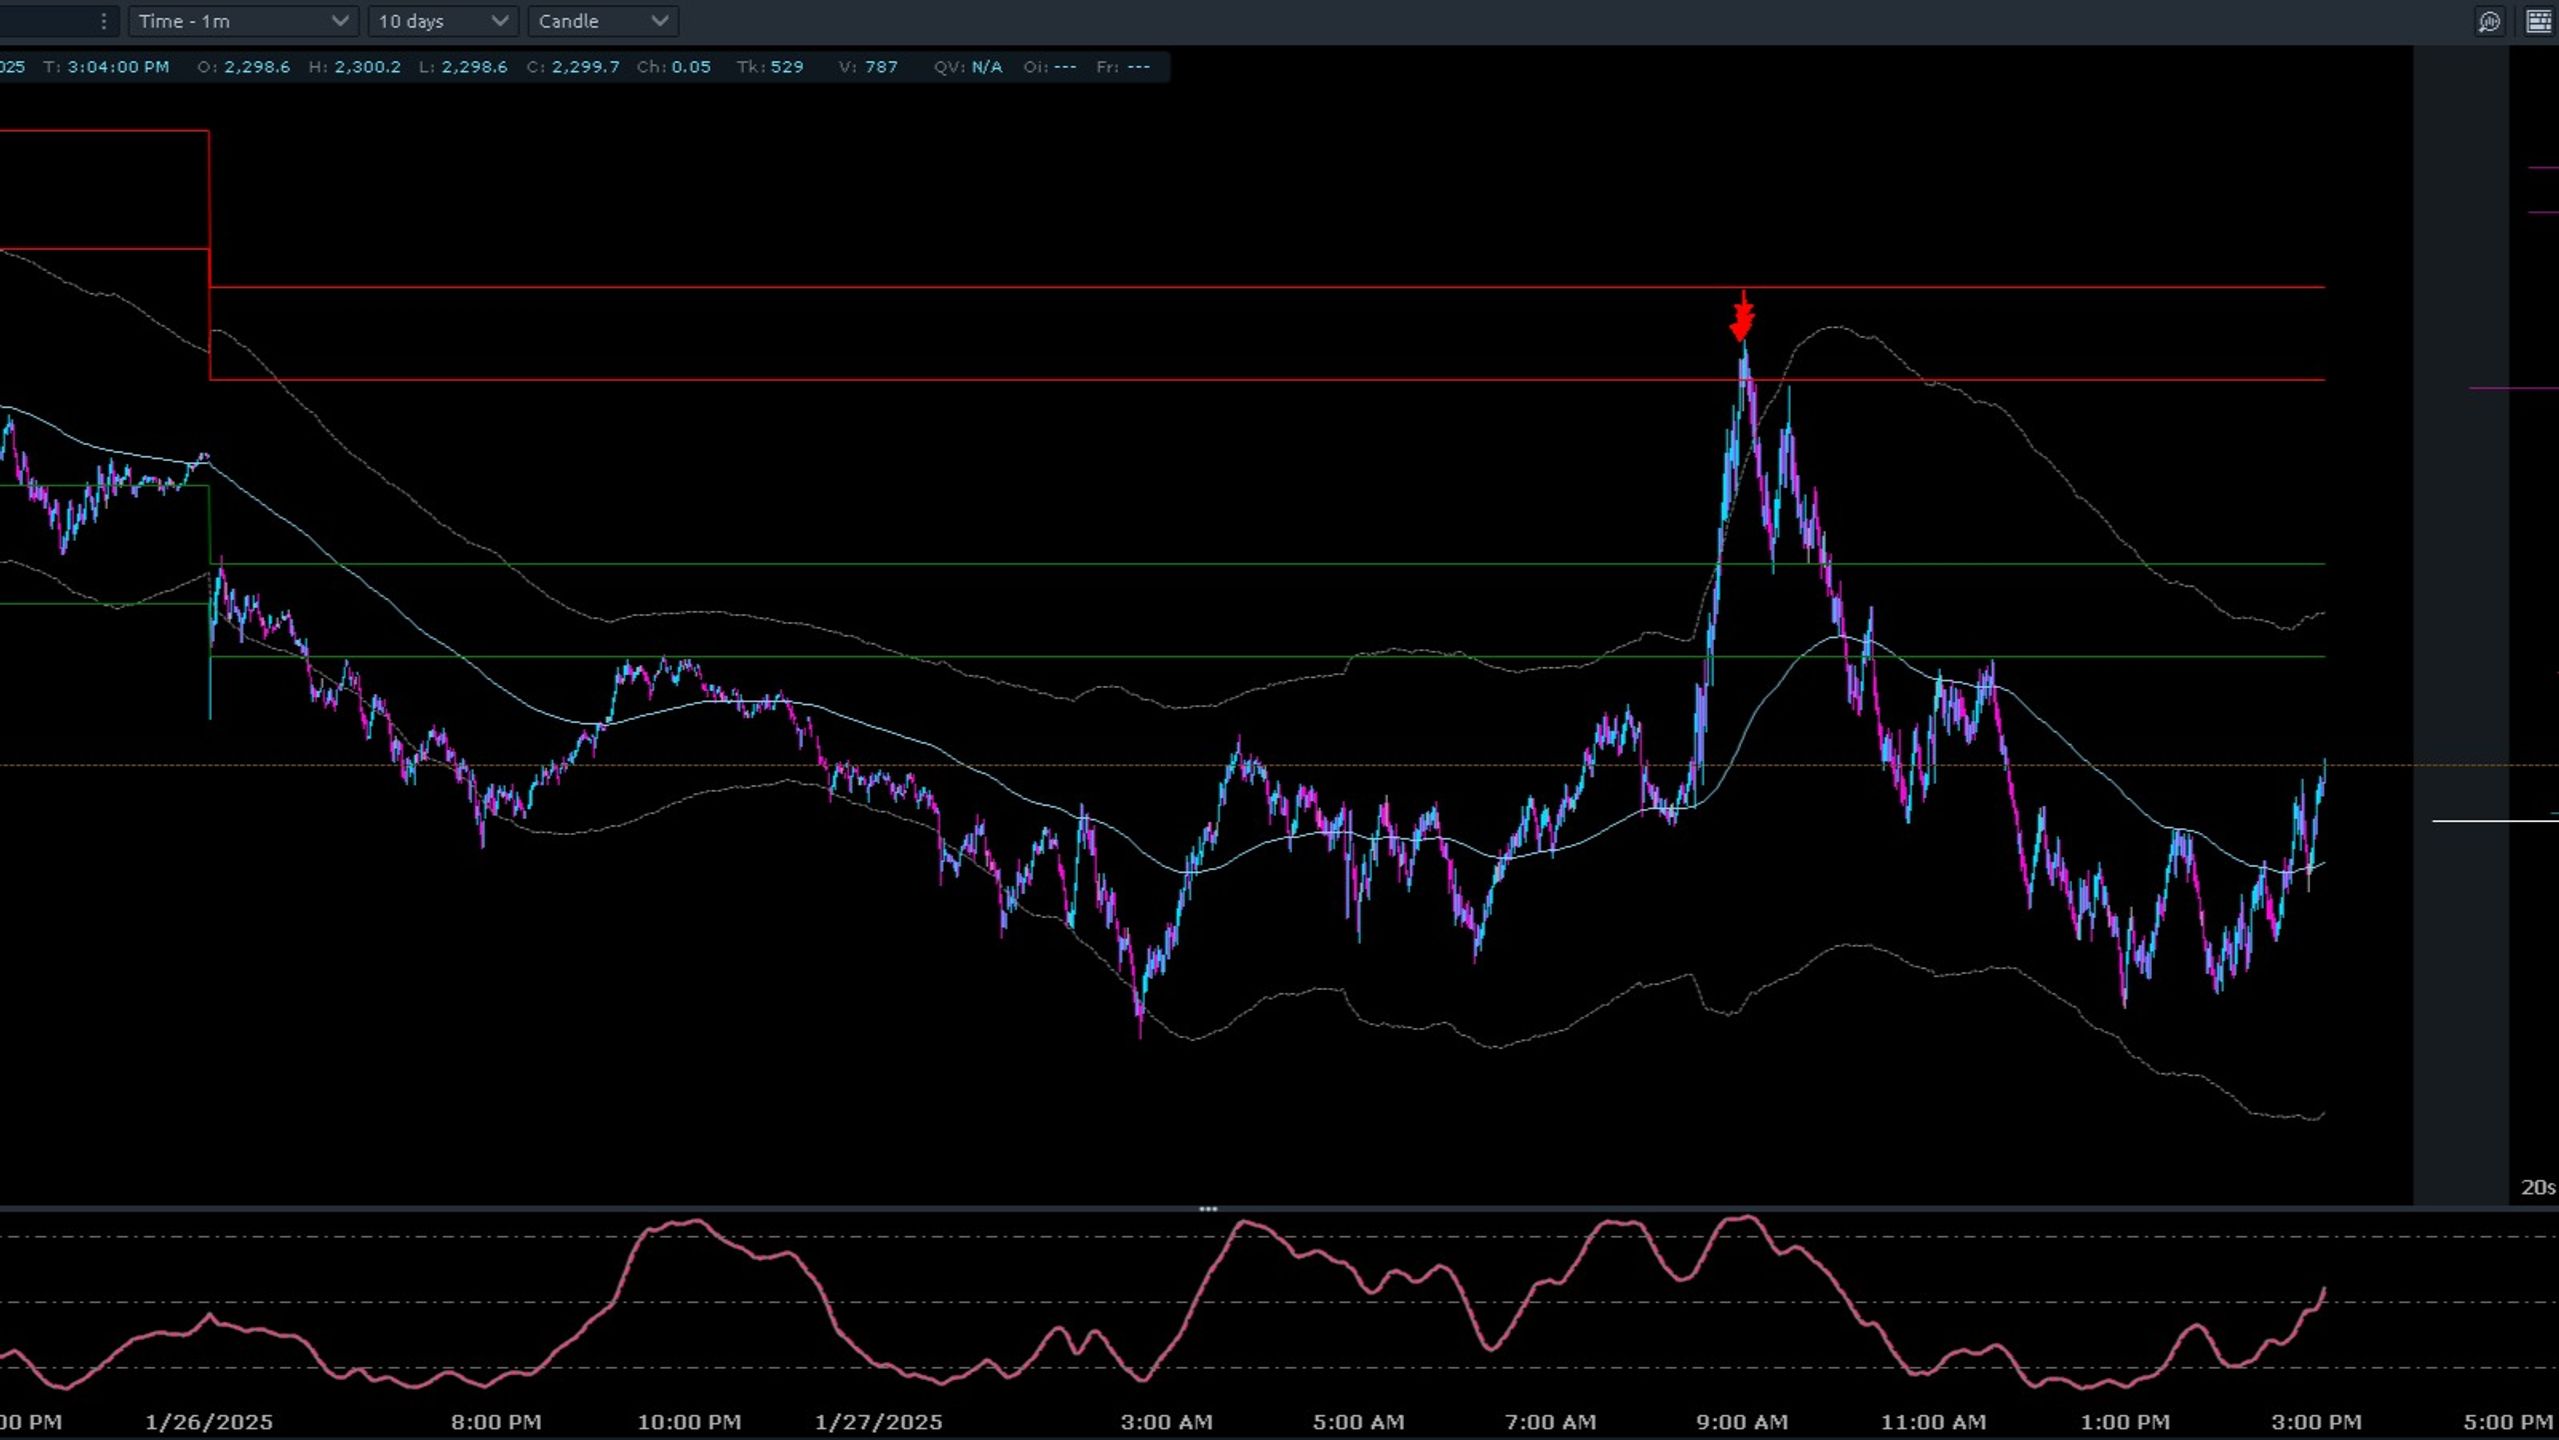Click the 1/26/2025 date label on time axis
Image resolution: width=2559 pixels, height=1440 pixels.
pos(208,1422)
